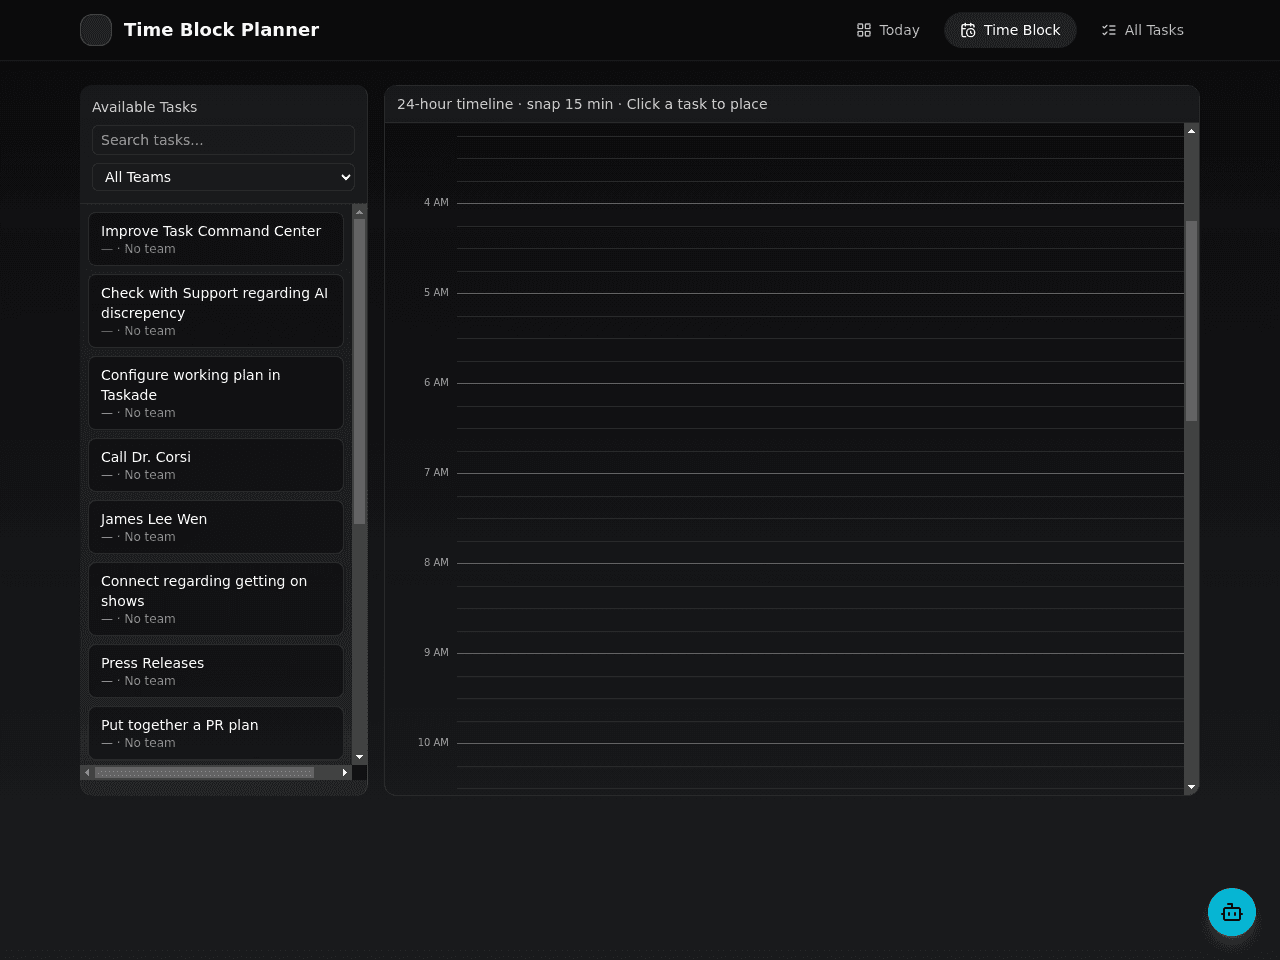This screenshot has width=1280, height=960.
Task: Click the app logo next to Time Block Planner
Action: click(96, 30)
